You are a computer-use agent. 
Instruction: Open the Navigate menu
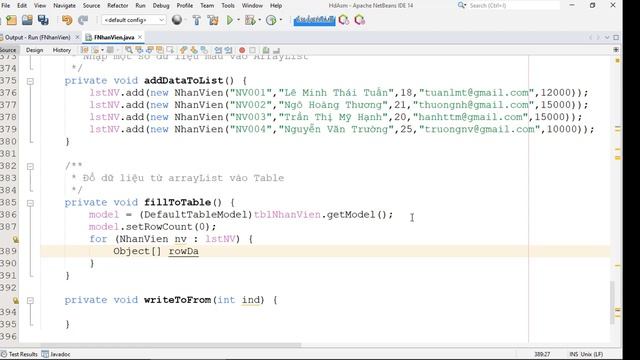click(x=64, y=6)
